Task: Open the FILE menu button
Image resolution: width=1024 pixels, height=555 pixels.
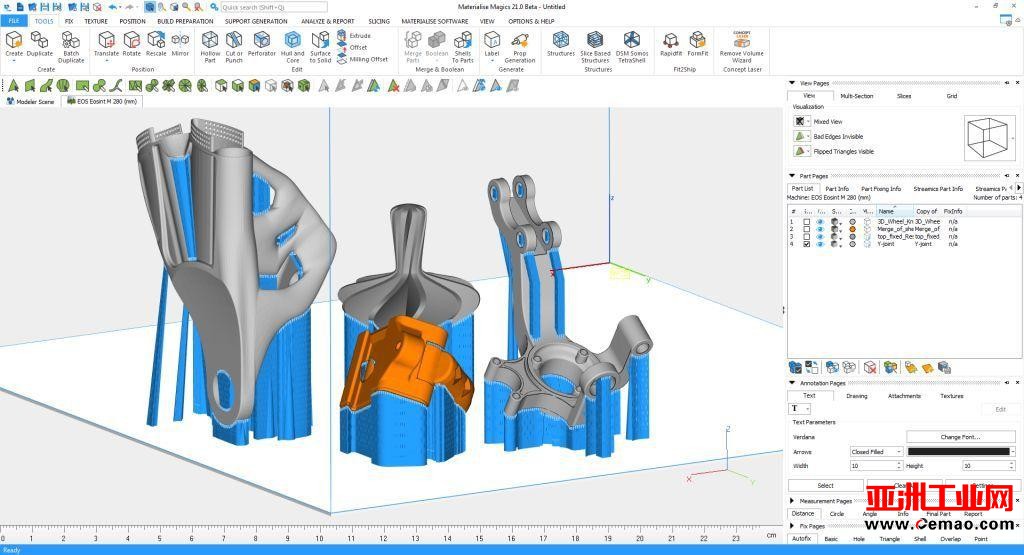Action: coord(13,21)
